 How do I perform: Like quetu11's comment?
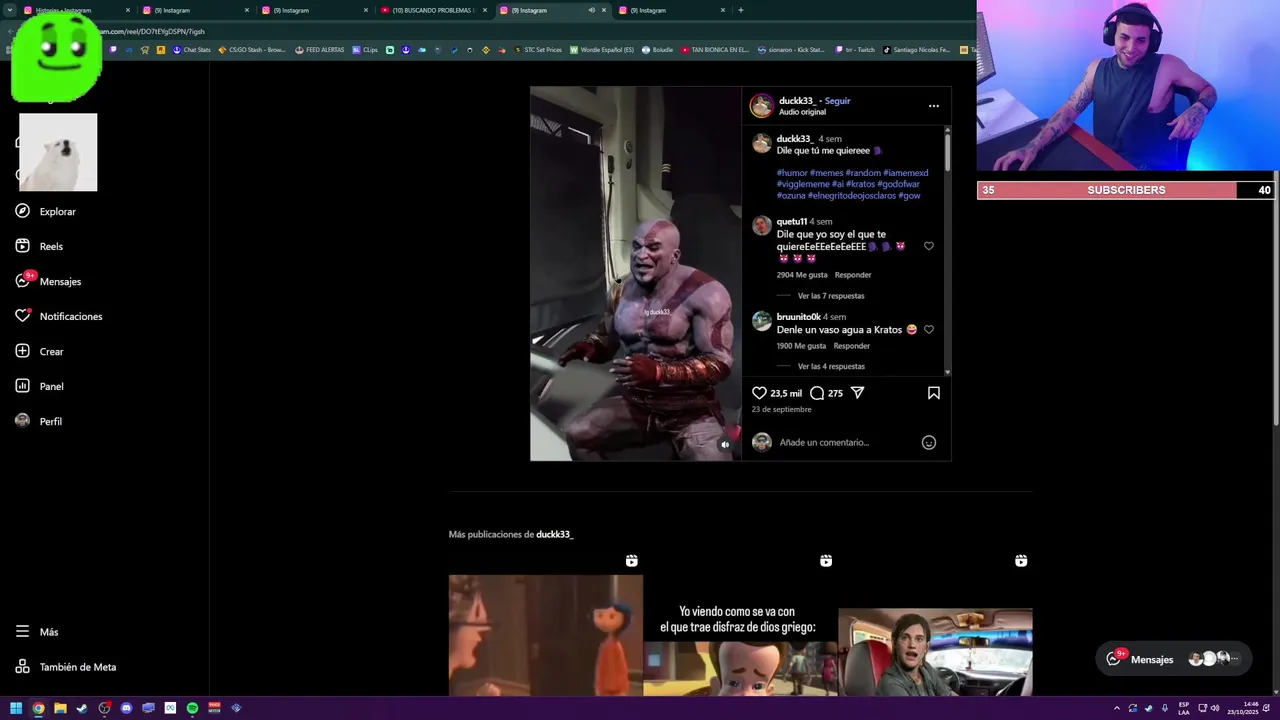(x=928, y=246)
